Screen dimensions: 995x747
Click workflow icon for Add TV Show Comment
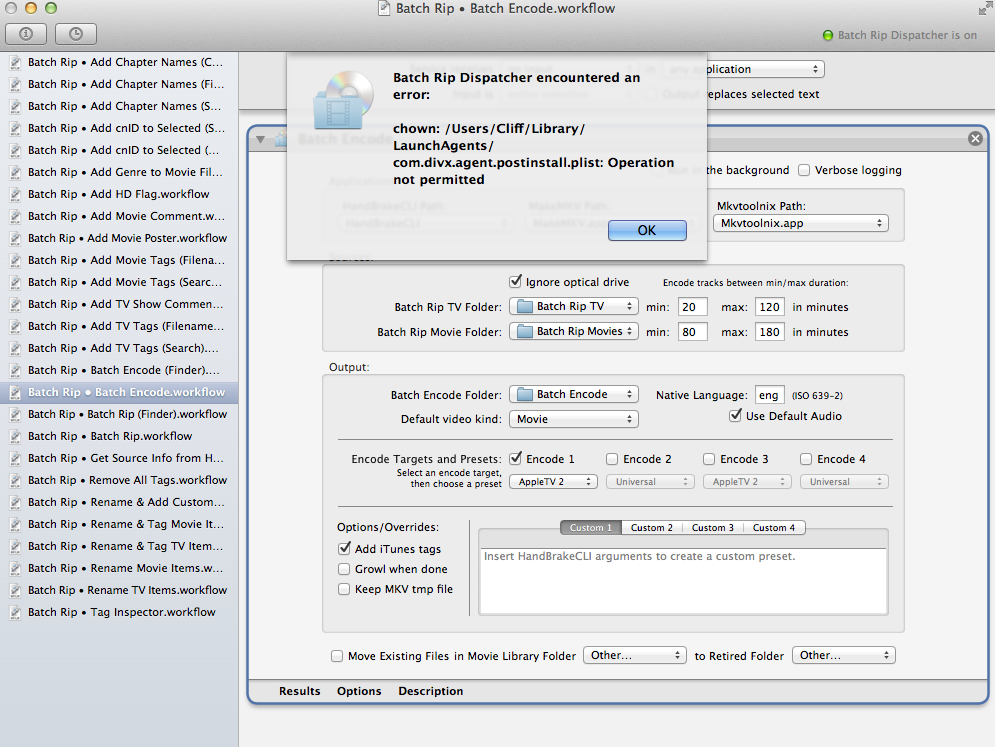15,305
